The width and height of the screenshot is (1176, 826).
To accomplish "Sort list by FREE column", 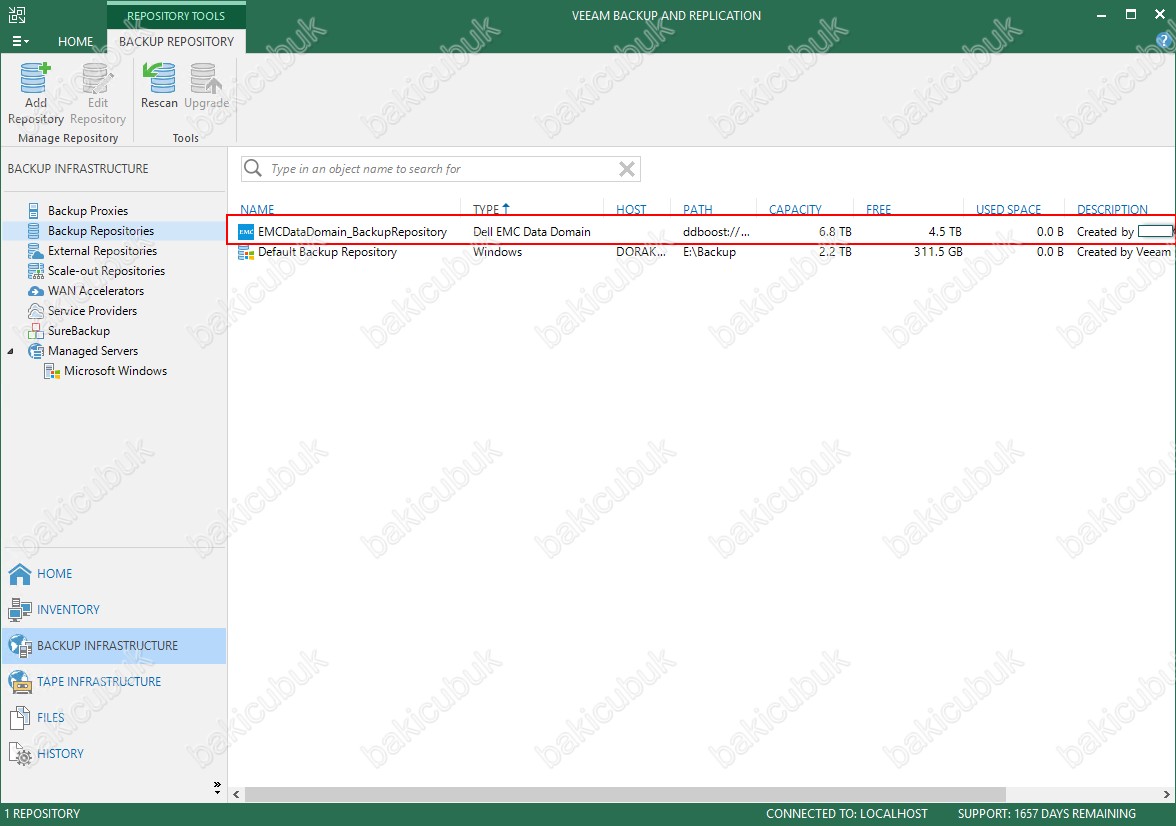I will [x=878, y=209].
